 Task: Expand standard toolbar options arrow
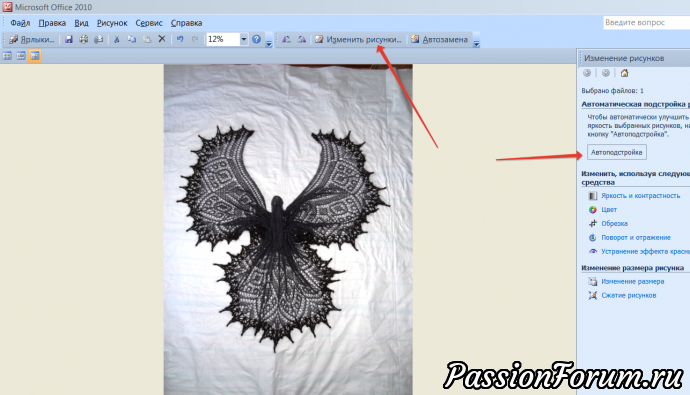pos(269,43)
